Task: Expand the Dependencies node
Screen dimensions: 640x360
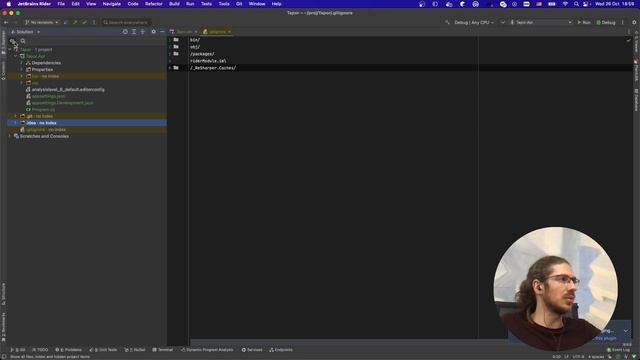Action: (22, 63)
